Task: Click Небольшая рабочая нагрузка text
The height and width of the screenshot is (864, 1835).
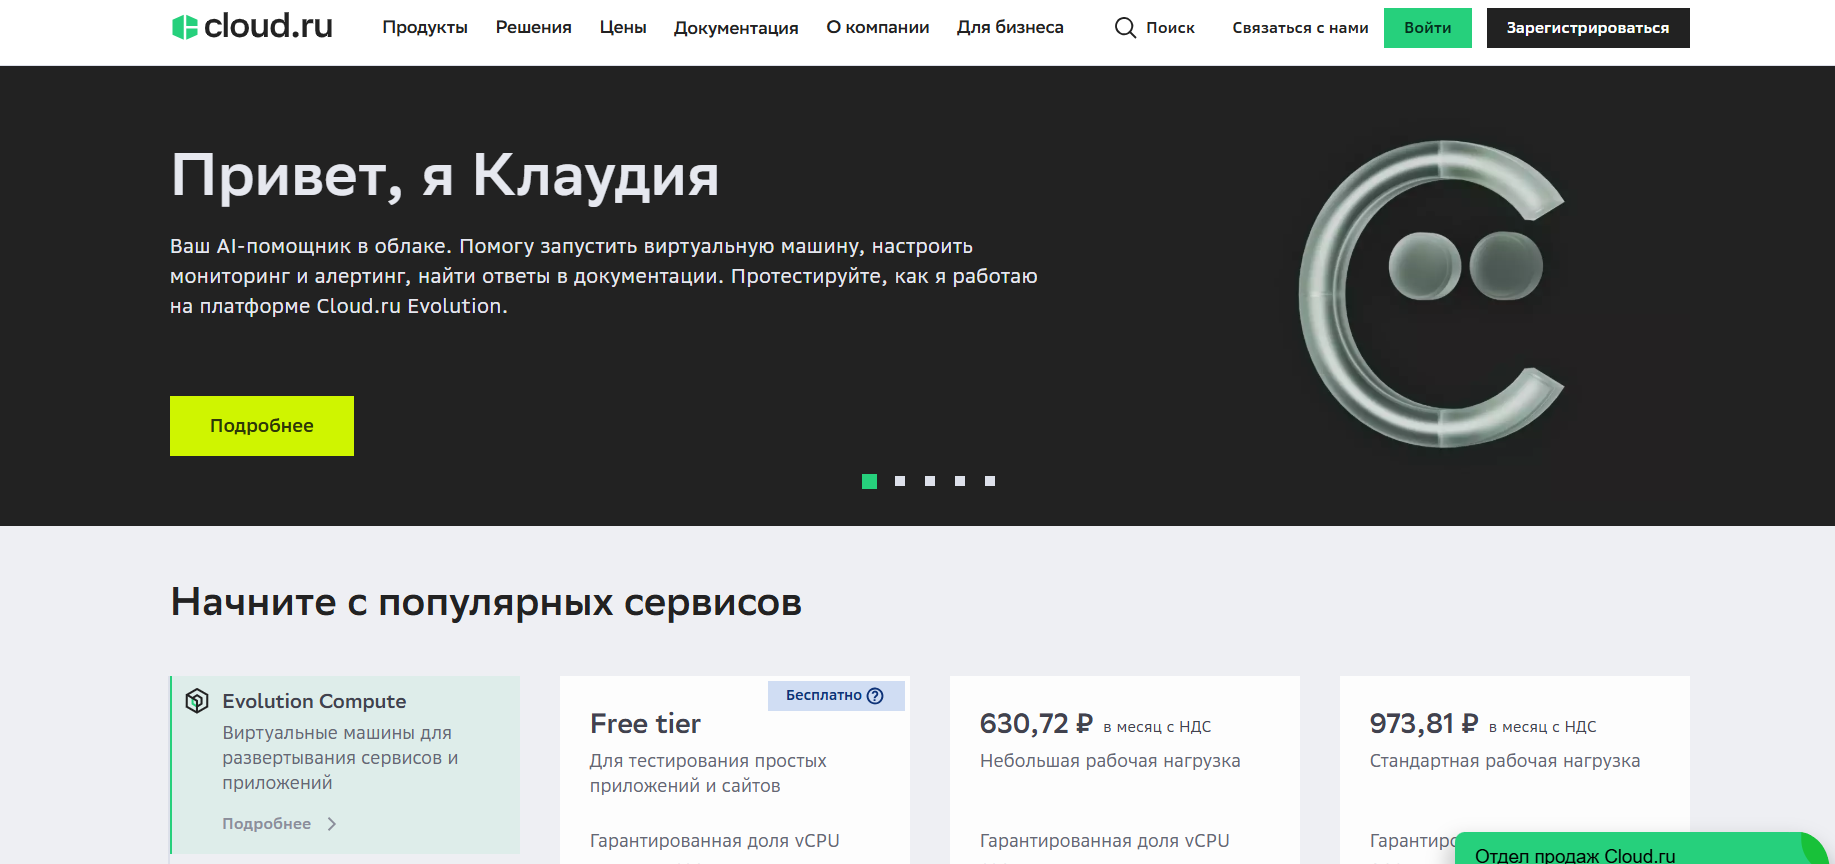Action: (x=1110, y=761)
